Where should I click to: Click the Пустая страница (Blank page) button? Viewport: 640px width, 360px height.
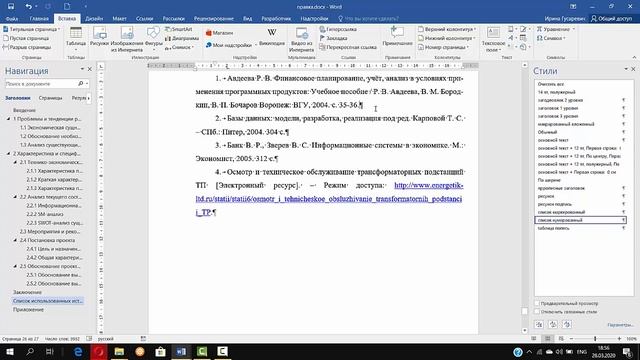click(x=26, y=38)
